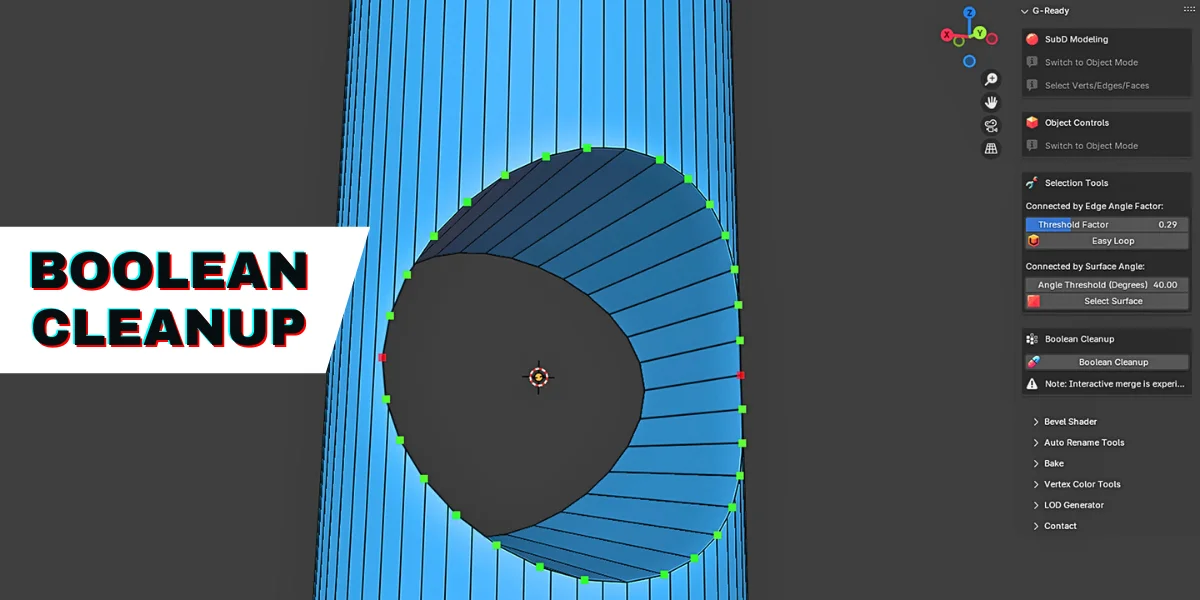The height and width of the screenshot is (600, 1200).
Task: Click the Easy Loop orange icon
Action: click(x=1033, y=241)
